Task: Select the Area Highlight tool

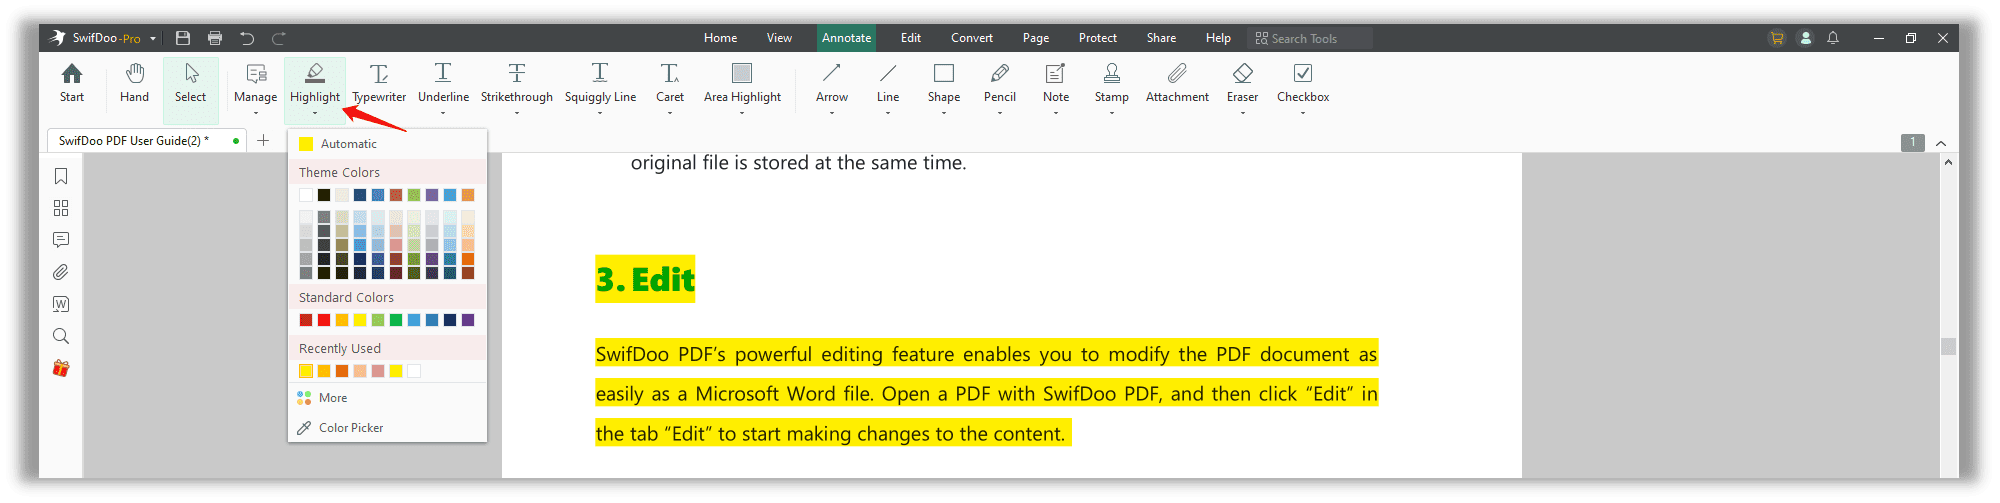Action: [742, 83]
